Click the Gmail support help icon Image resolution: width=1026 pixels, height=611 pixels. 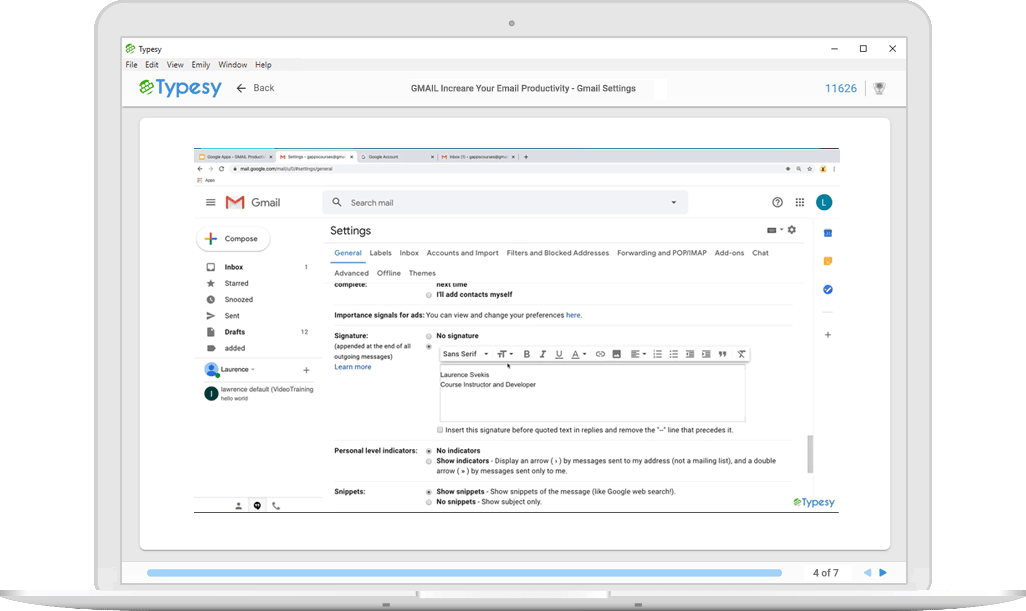(x=777, y=203)
